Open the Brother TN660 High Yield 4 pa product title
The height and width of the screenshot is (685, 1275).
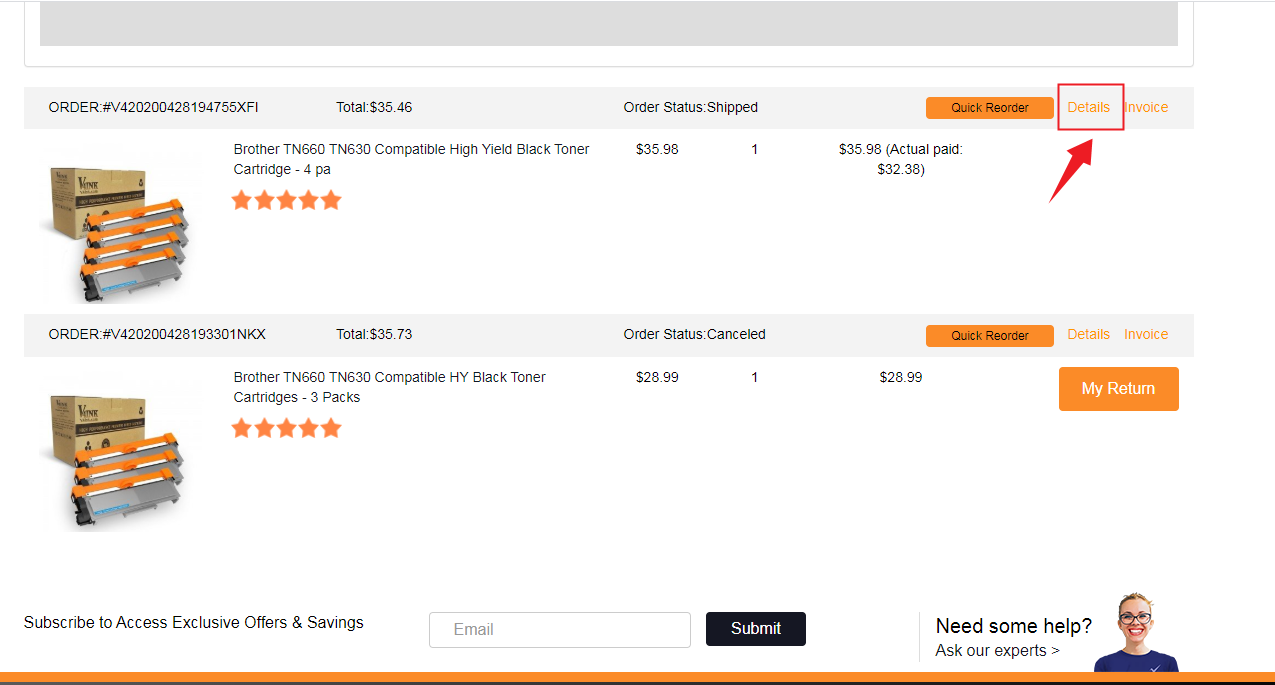pyautogui.click(x=411, y=159)
